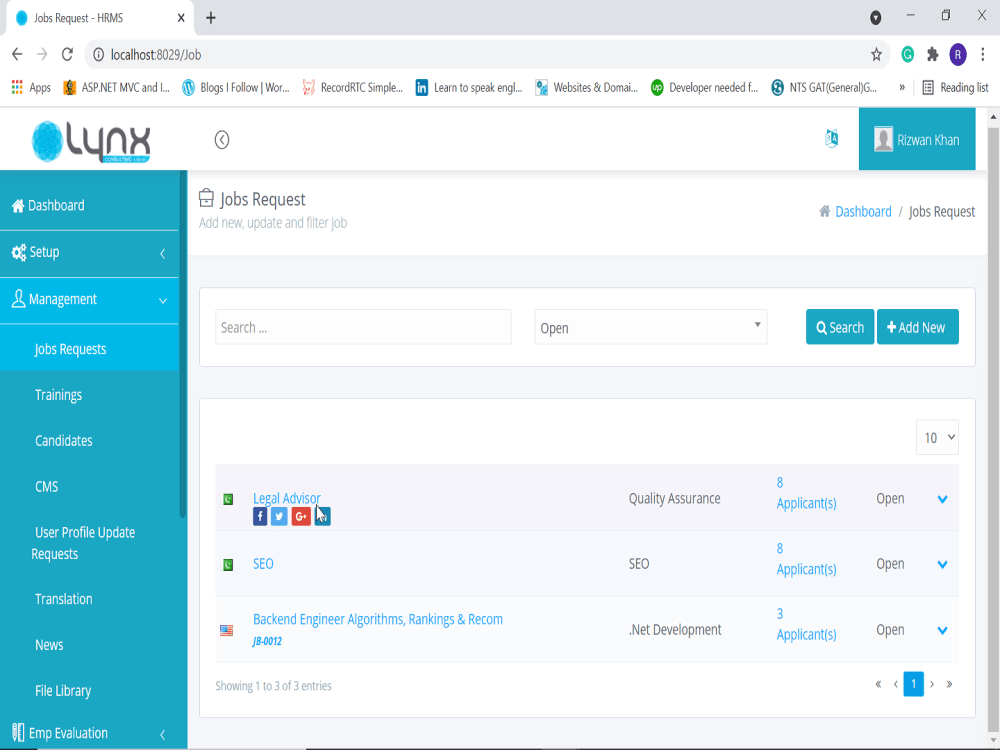This screenshot has width=1000, height=750.
Task: Open the browser extensions puzzle icon
Action: pyautogui.click(x=932, y=55)
